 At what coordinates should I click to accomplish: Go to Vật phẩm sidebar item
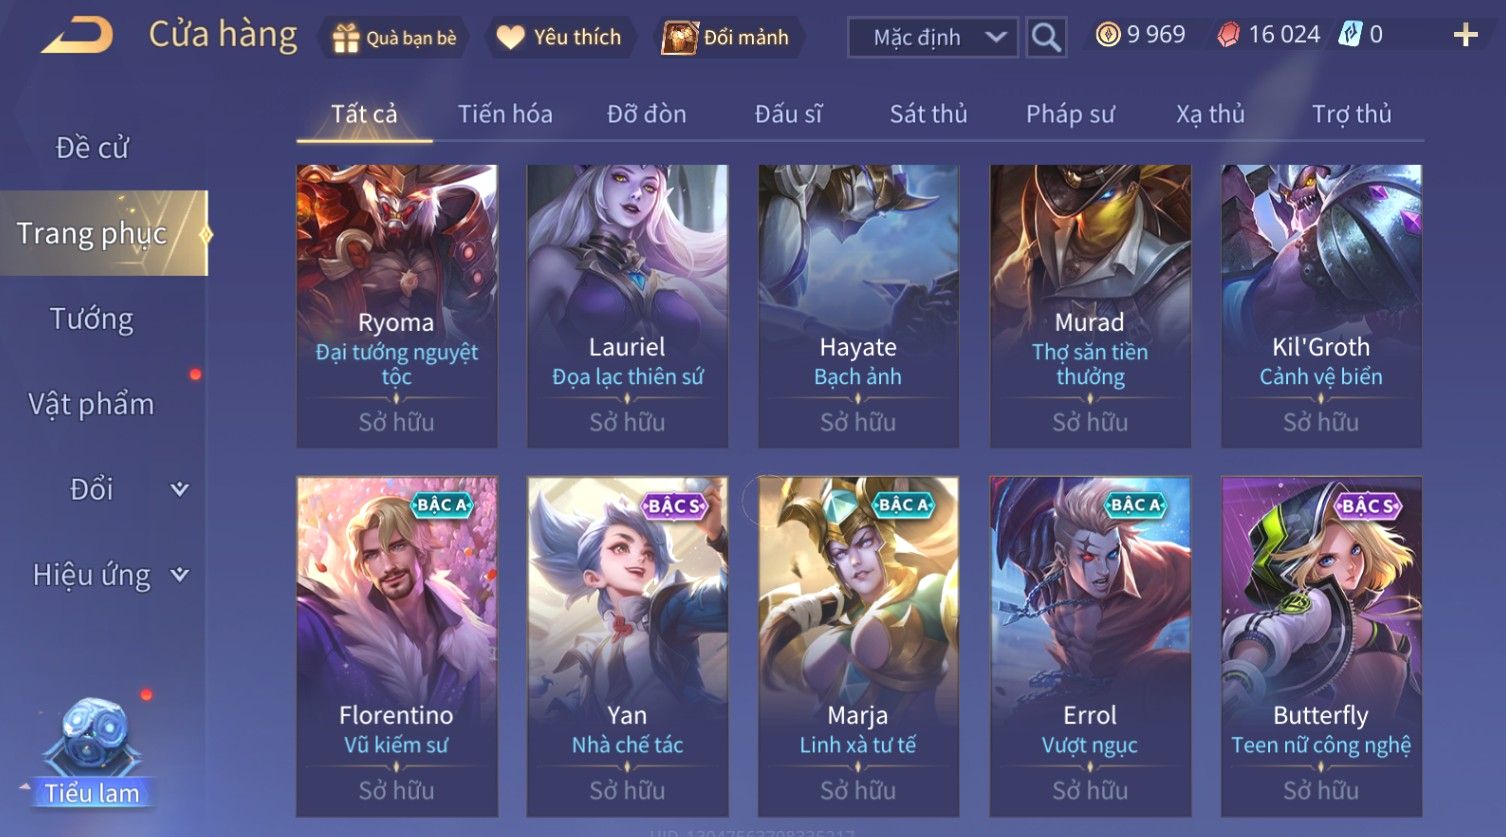91,404
